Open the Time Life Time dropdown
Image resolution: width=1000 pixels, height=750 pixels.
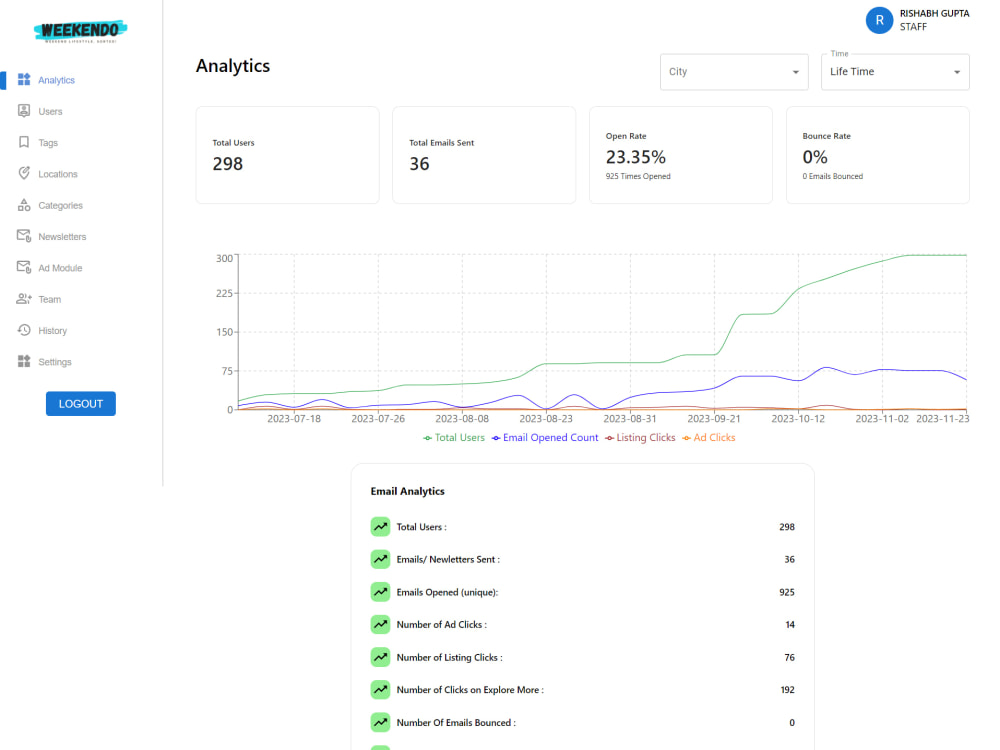pos(895,72)
